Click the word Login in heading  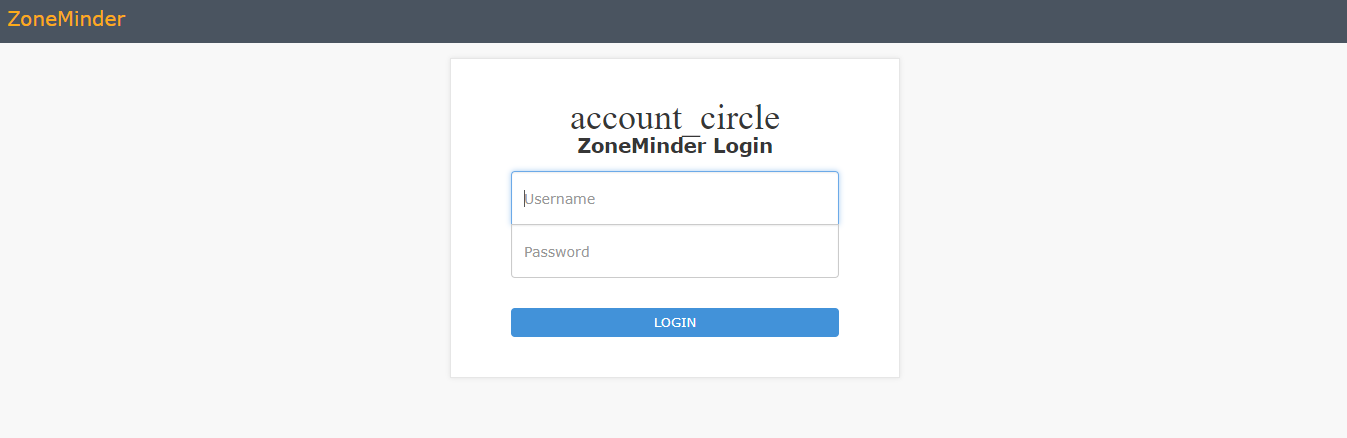(742, 147)
